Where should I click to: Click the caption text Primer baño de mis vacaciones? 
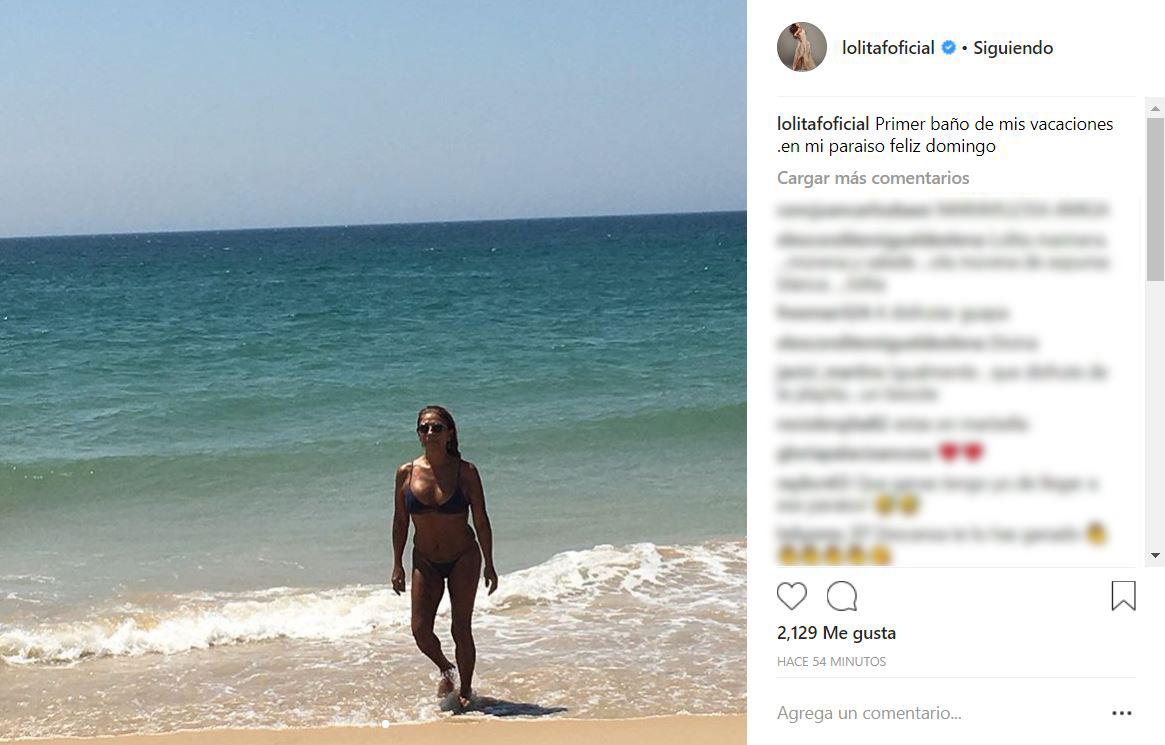pos(994,124)
